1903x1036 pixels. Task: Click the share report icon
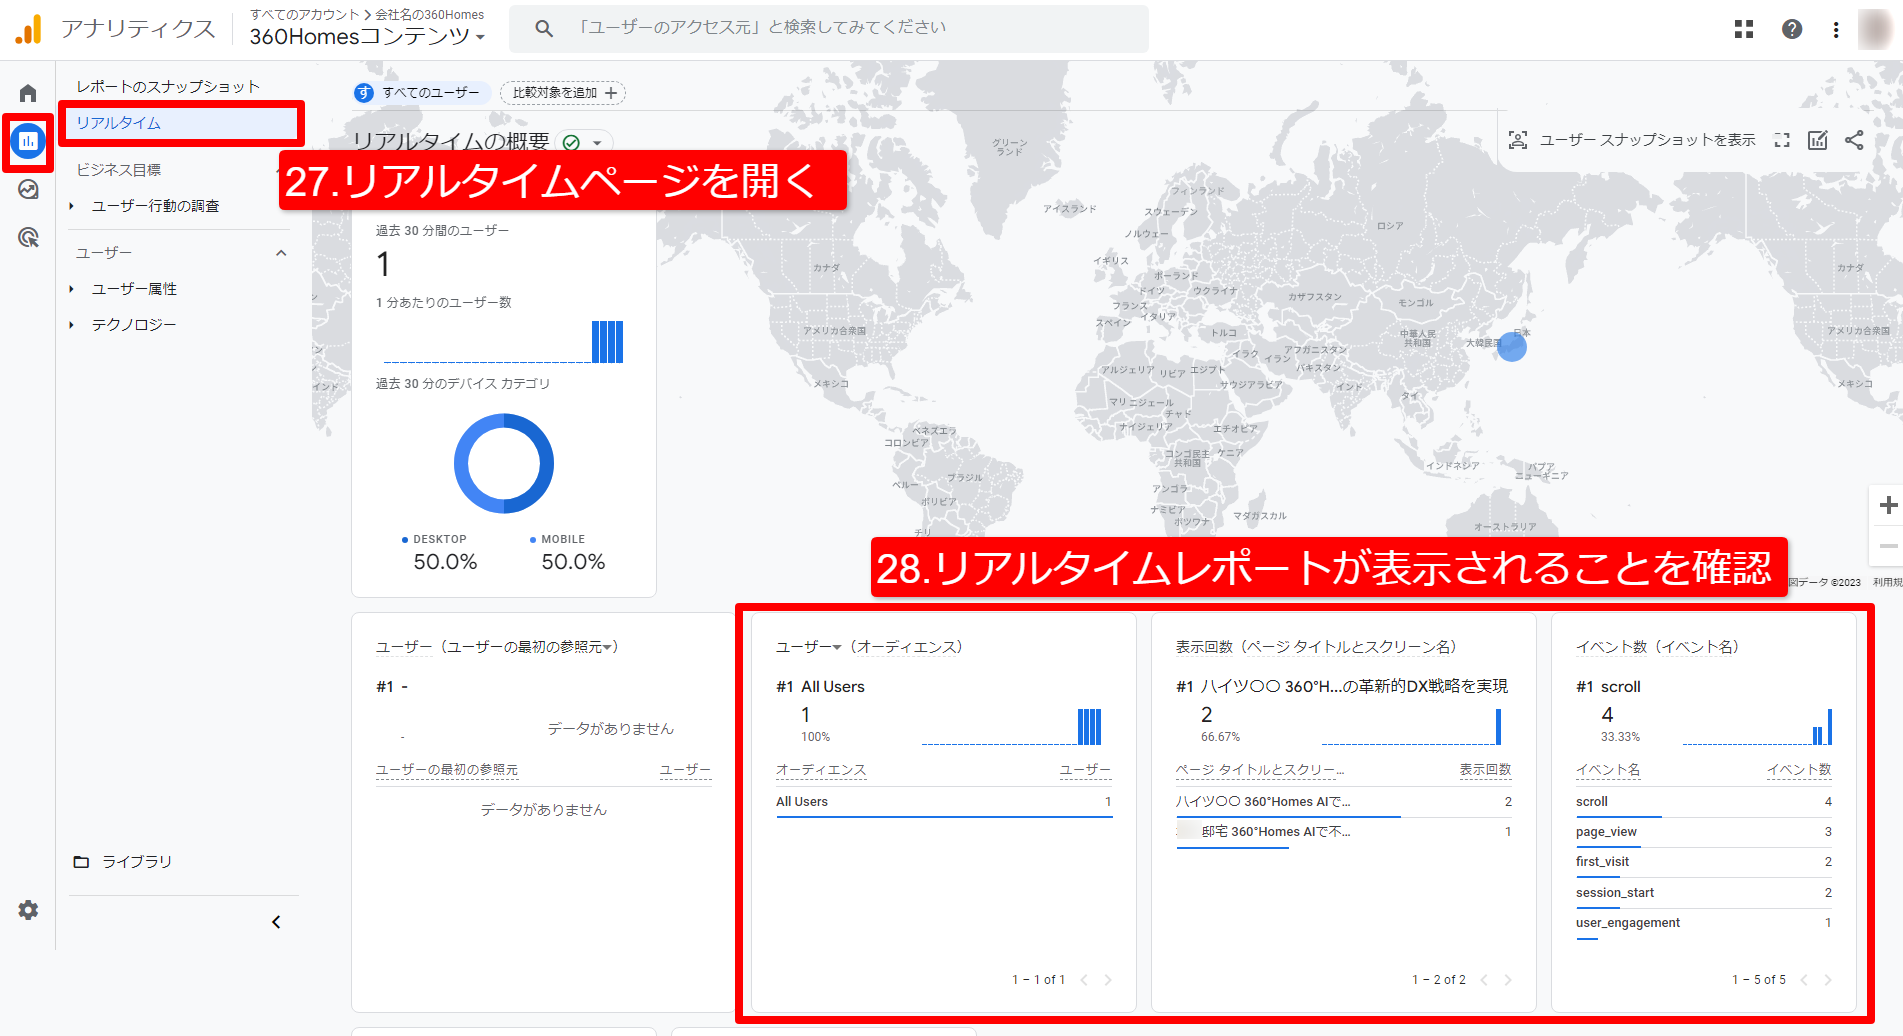pyautogui.click(x=1854, y=140)
